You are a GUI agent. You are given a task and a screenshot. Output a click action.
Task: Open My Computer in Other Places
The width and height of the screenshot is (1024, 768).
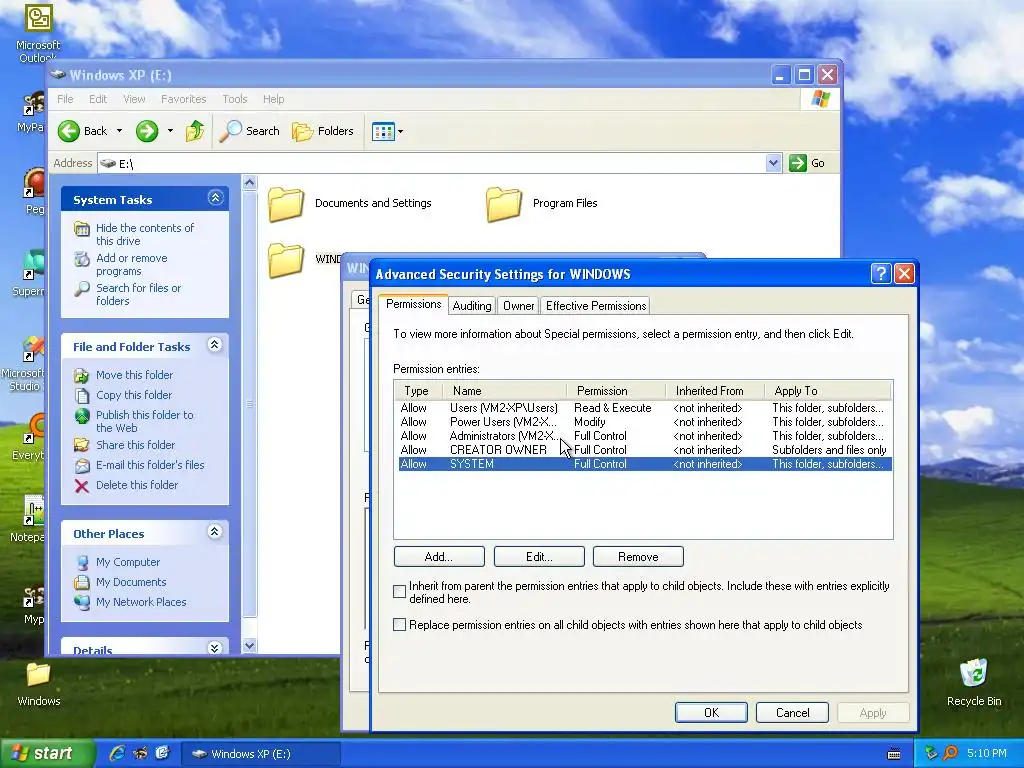[x=127, y=562]
